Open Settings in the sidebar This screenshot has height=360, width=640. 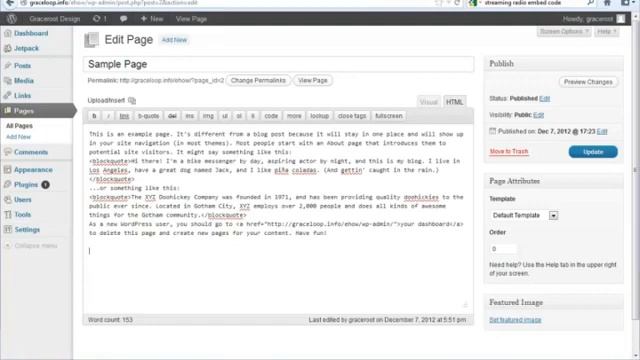27,230
